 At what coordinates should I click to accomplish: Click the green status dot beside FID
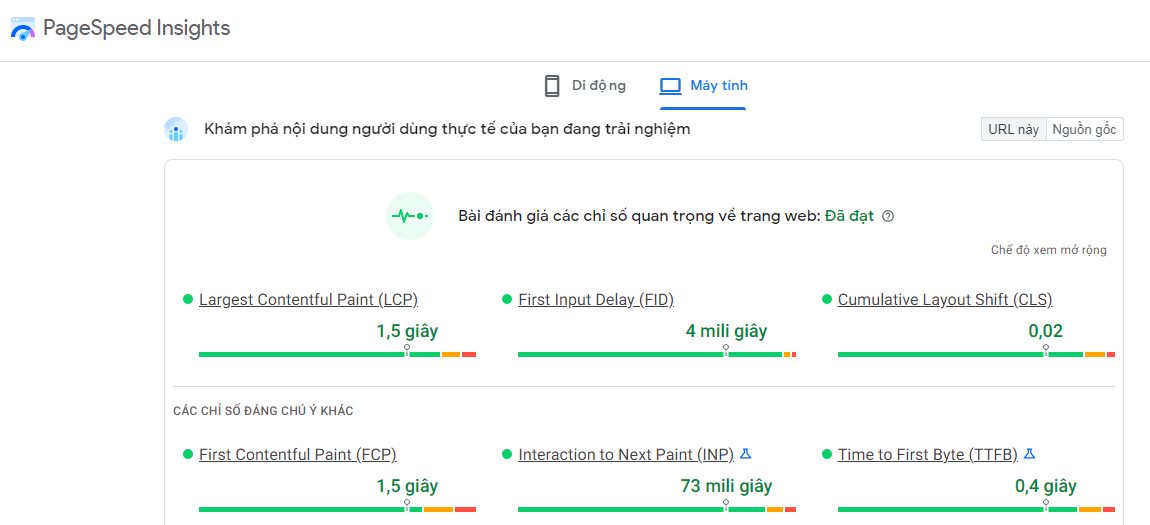[507, 299]
